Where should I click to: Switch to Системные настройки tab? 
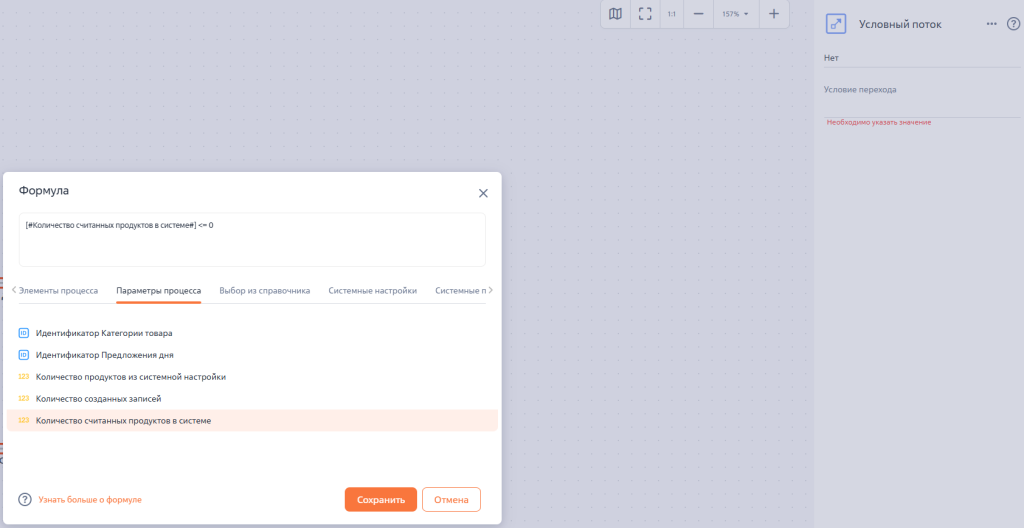372,291
